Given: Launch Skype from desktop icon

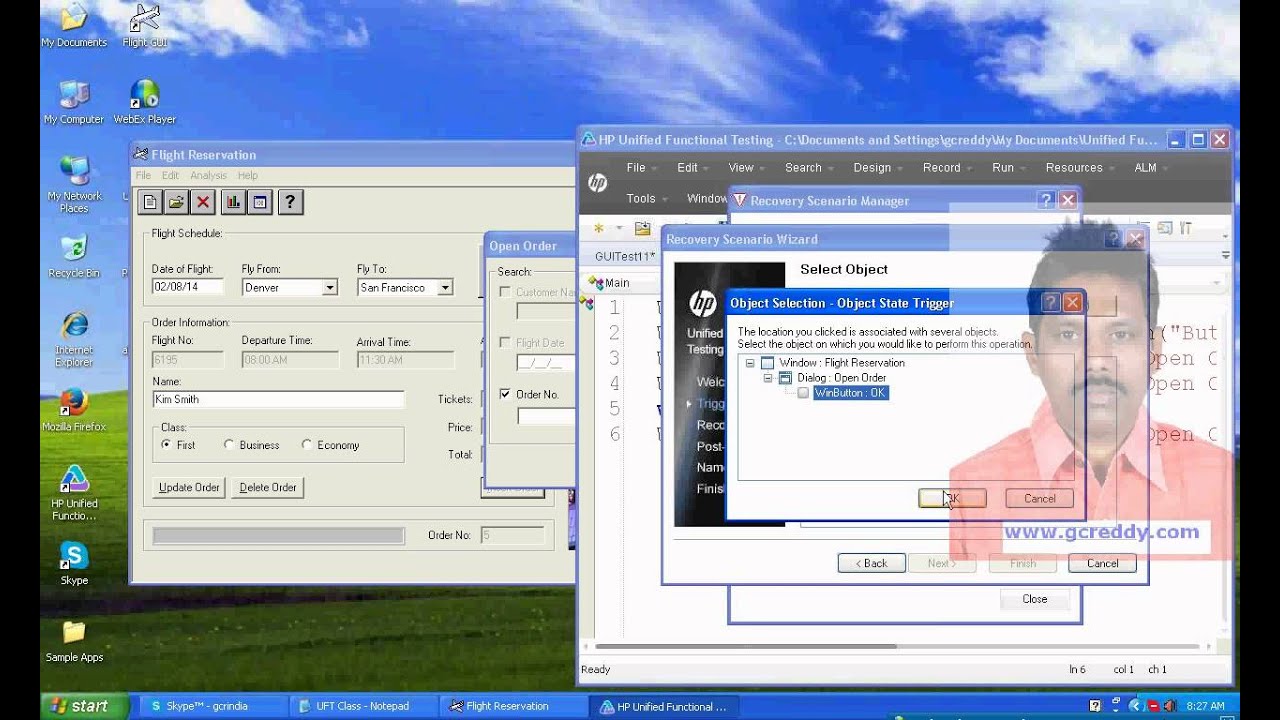Looking at the screenshot, I should 74,564.
